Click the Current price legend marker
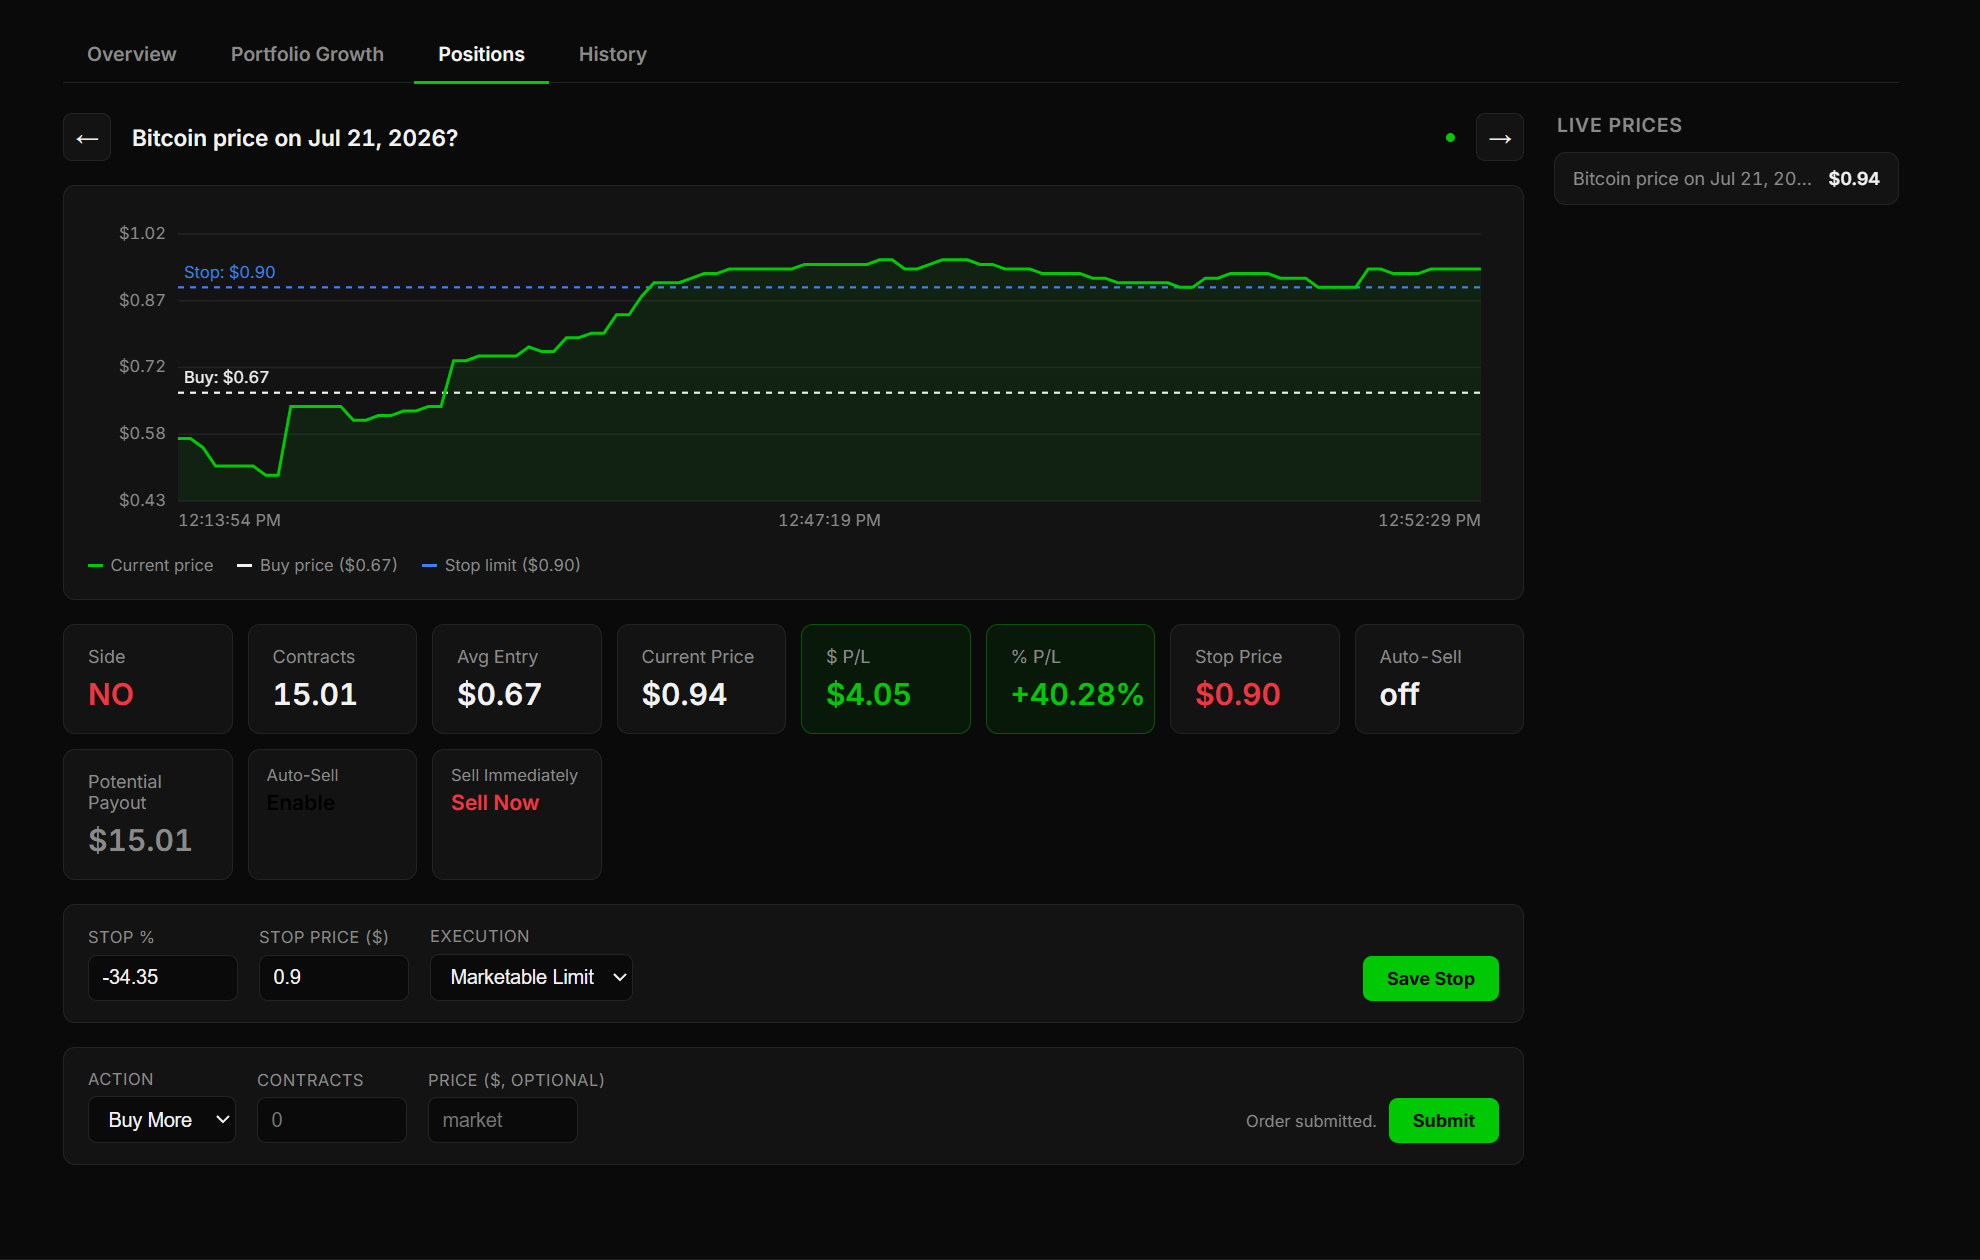 [95, 566]
